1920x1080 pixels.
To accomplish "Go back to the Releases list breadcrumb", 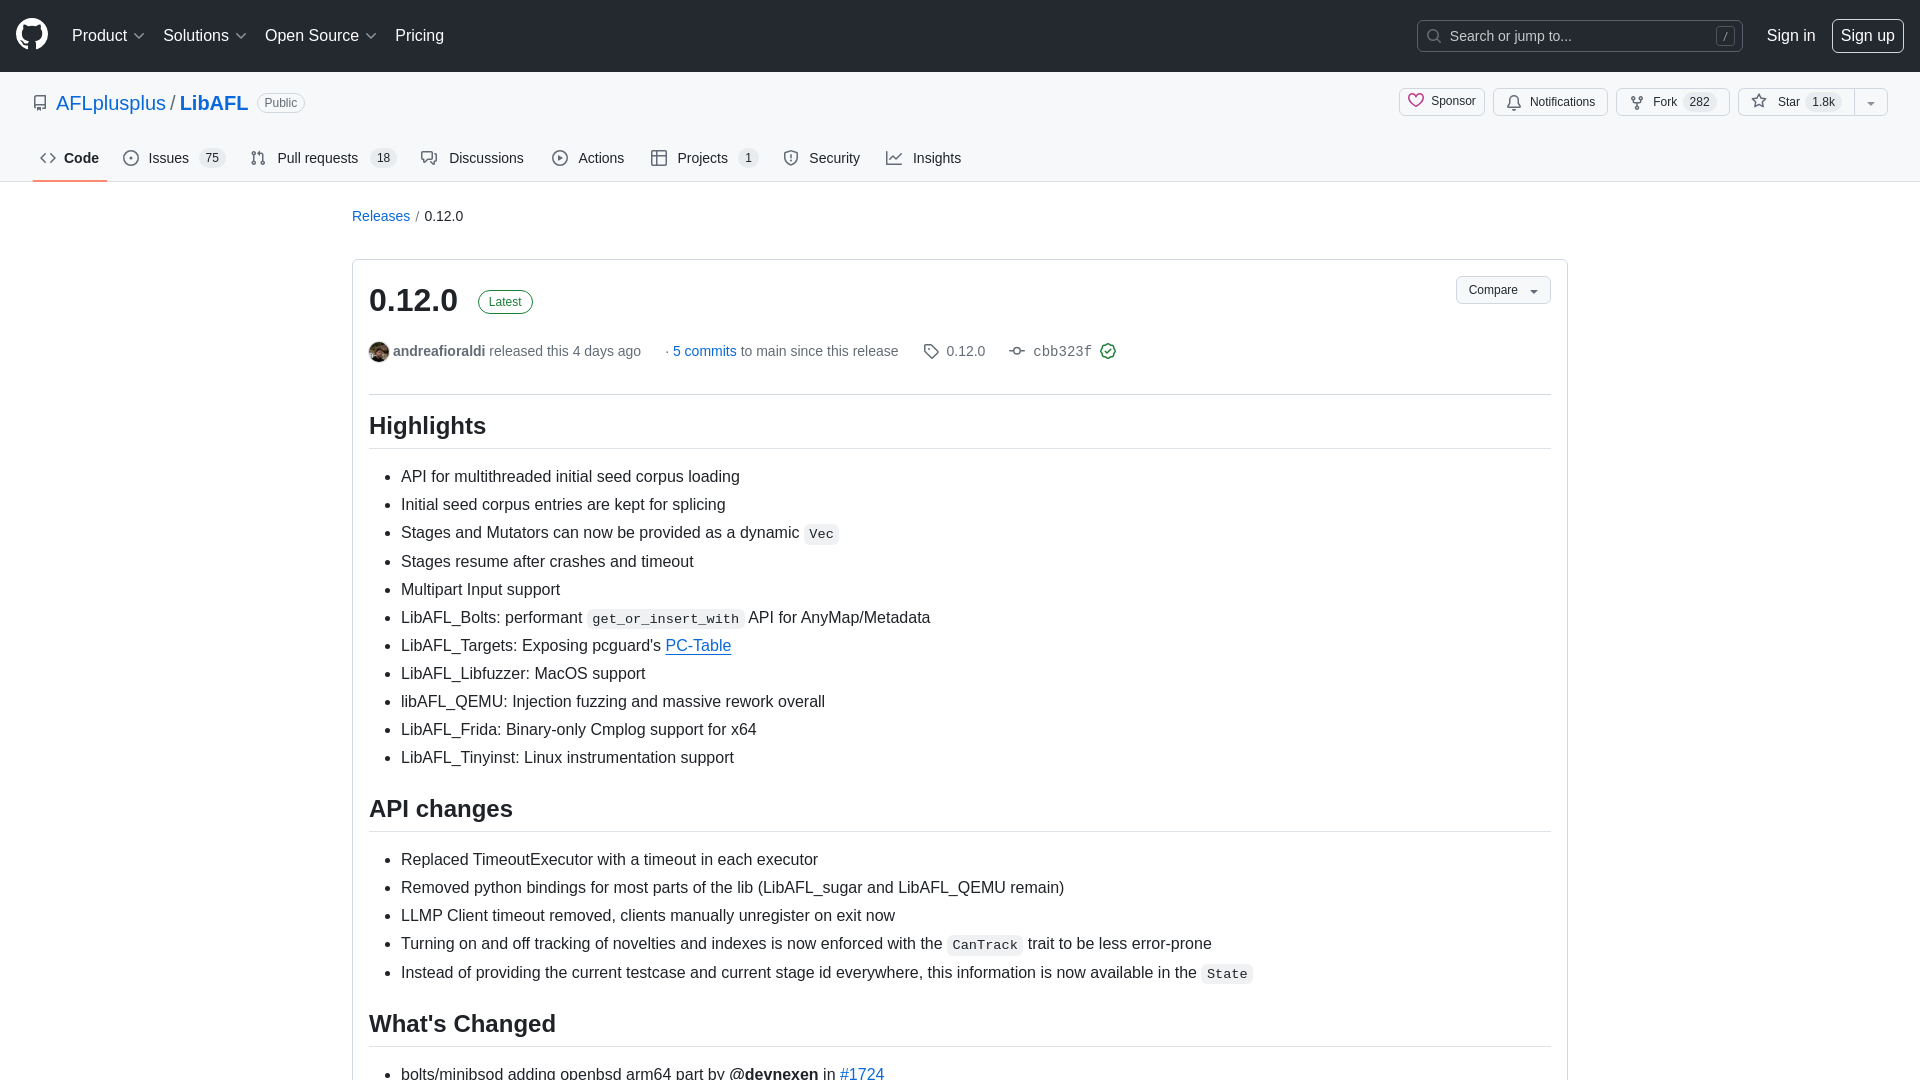I will [x=381, y=216].
